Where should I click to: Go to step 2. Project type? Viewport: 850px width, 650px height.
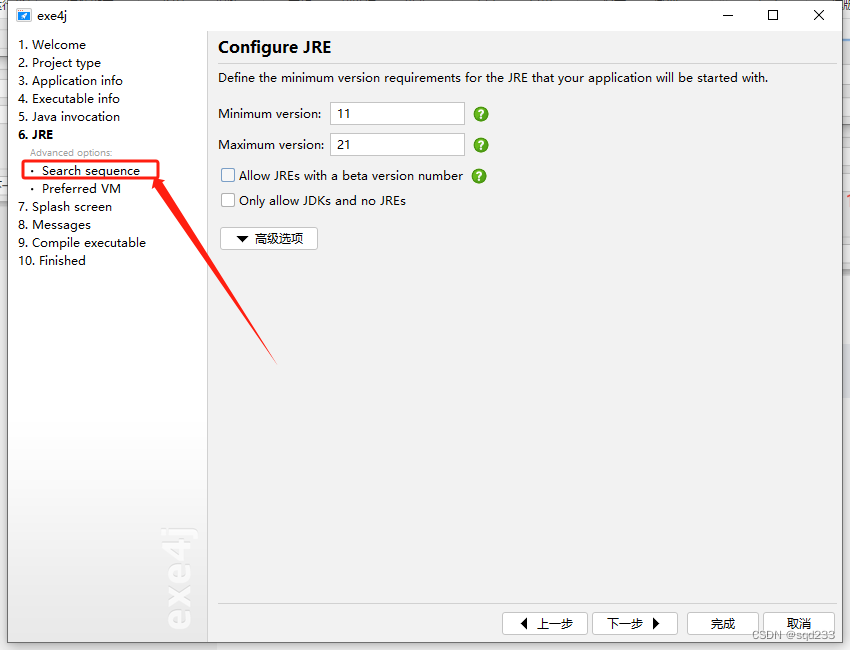click(60, 63)
